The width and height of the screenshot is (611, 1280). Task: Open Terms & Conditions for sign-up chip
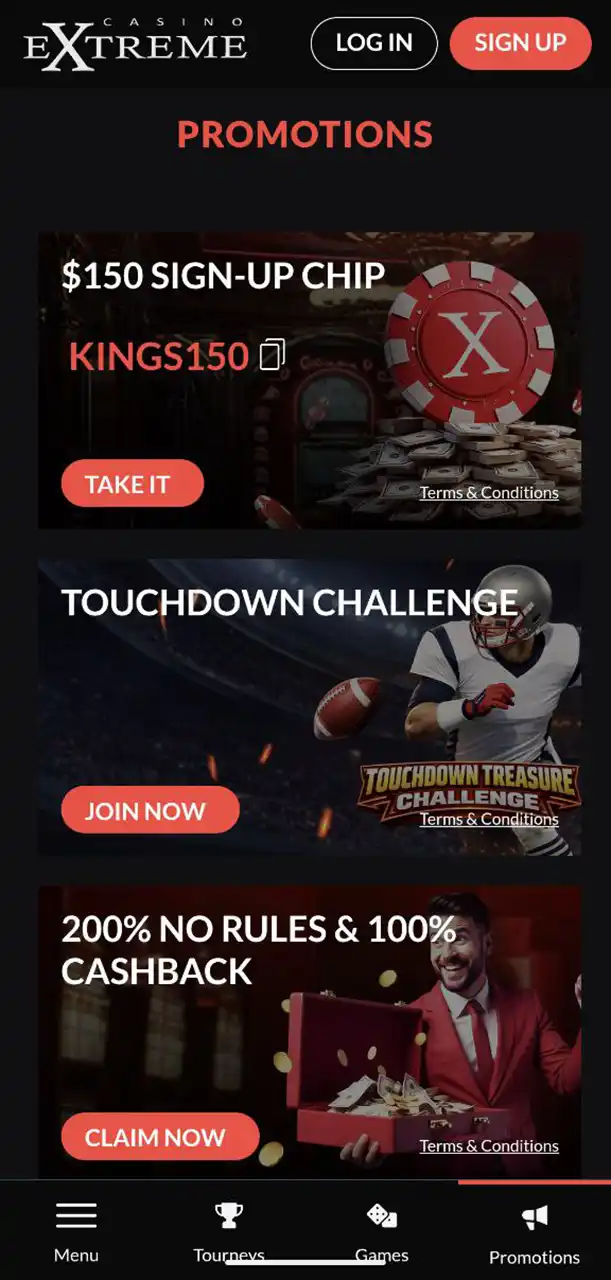tap(489, 492)
